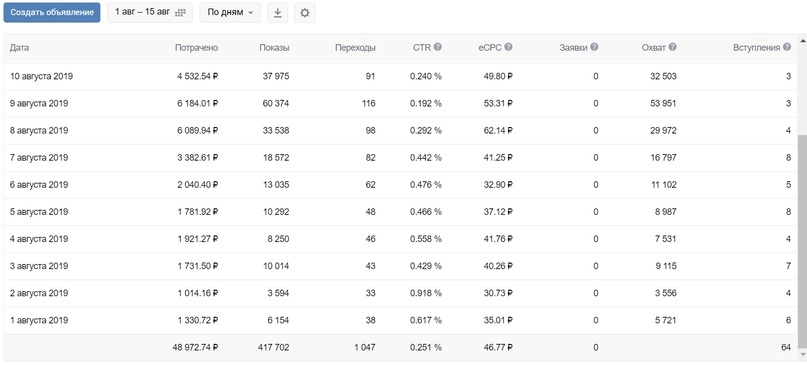Select the 10 августа 2019 row
The width and height of the screenshot is (807, 365).
(400, 77)
